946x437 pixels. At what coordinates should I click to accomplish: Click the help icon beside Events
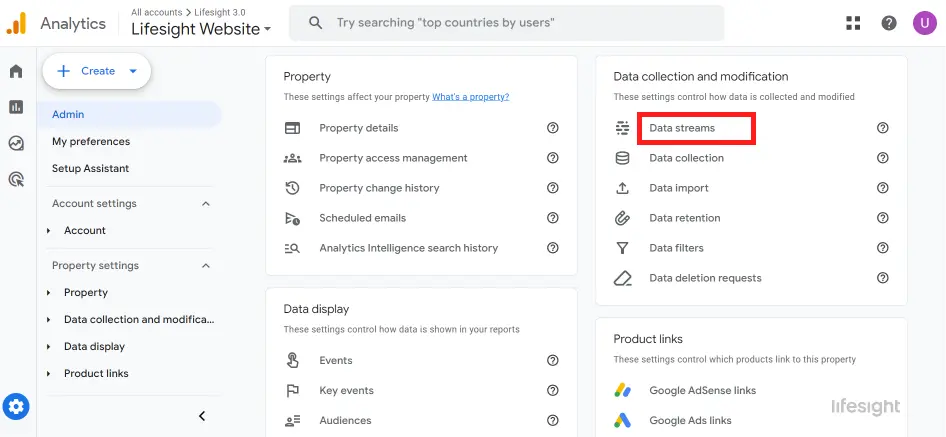(553, 360)
